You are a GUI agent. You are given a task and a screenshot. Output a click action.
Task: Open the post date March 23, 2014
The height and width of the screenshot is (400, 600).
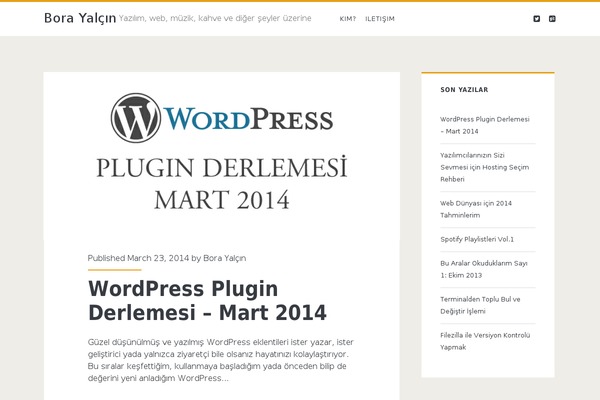158,258
